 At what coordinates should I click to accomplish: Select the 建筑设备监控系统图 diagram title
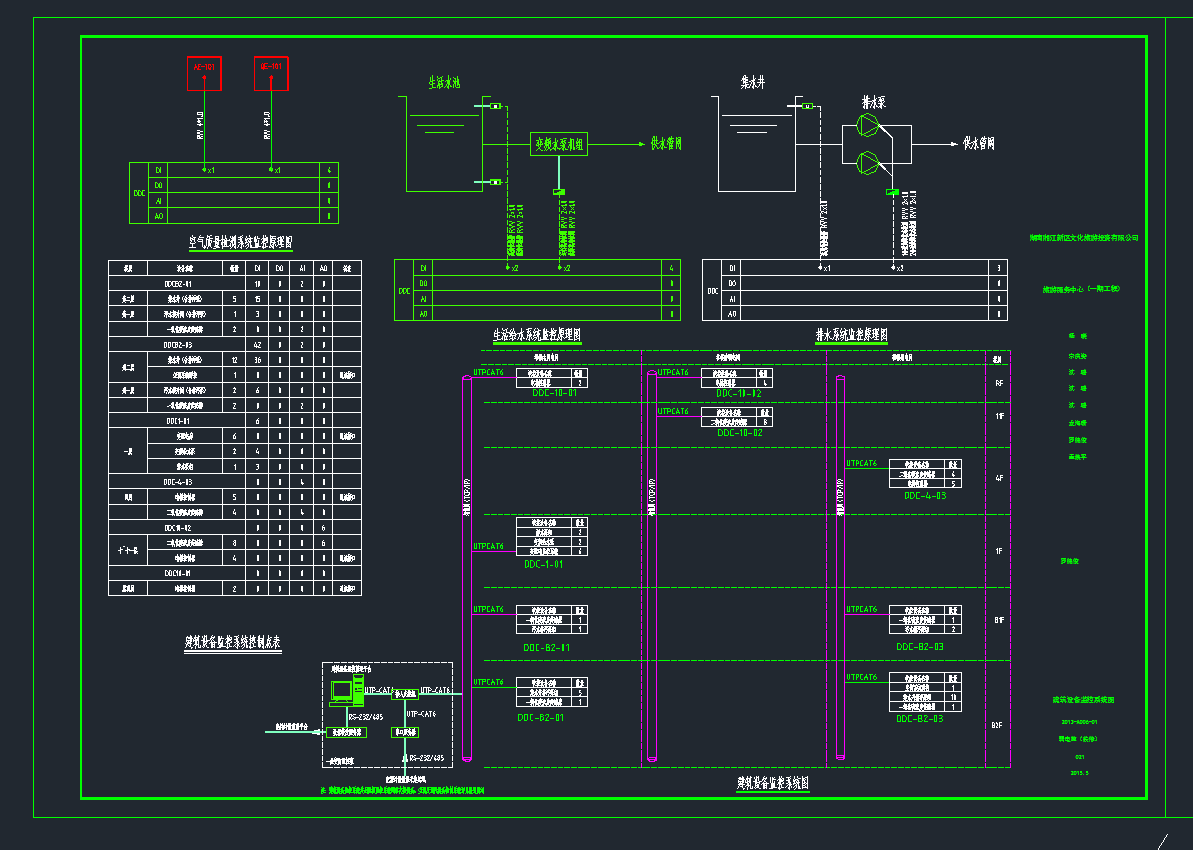coord(772,785)
